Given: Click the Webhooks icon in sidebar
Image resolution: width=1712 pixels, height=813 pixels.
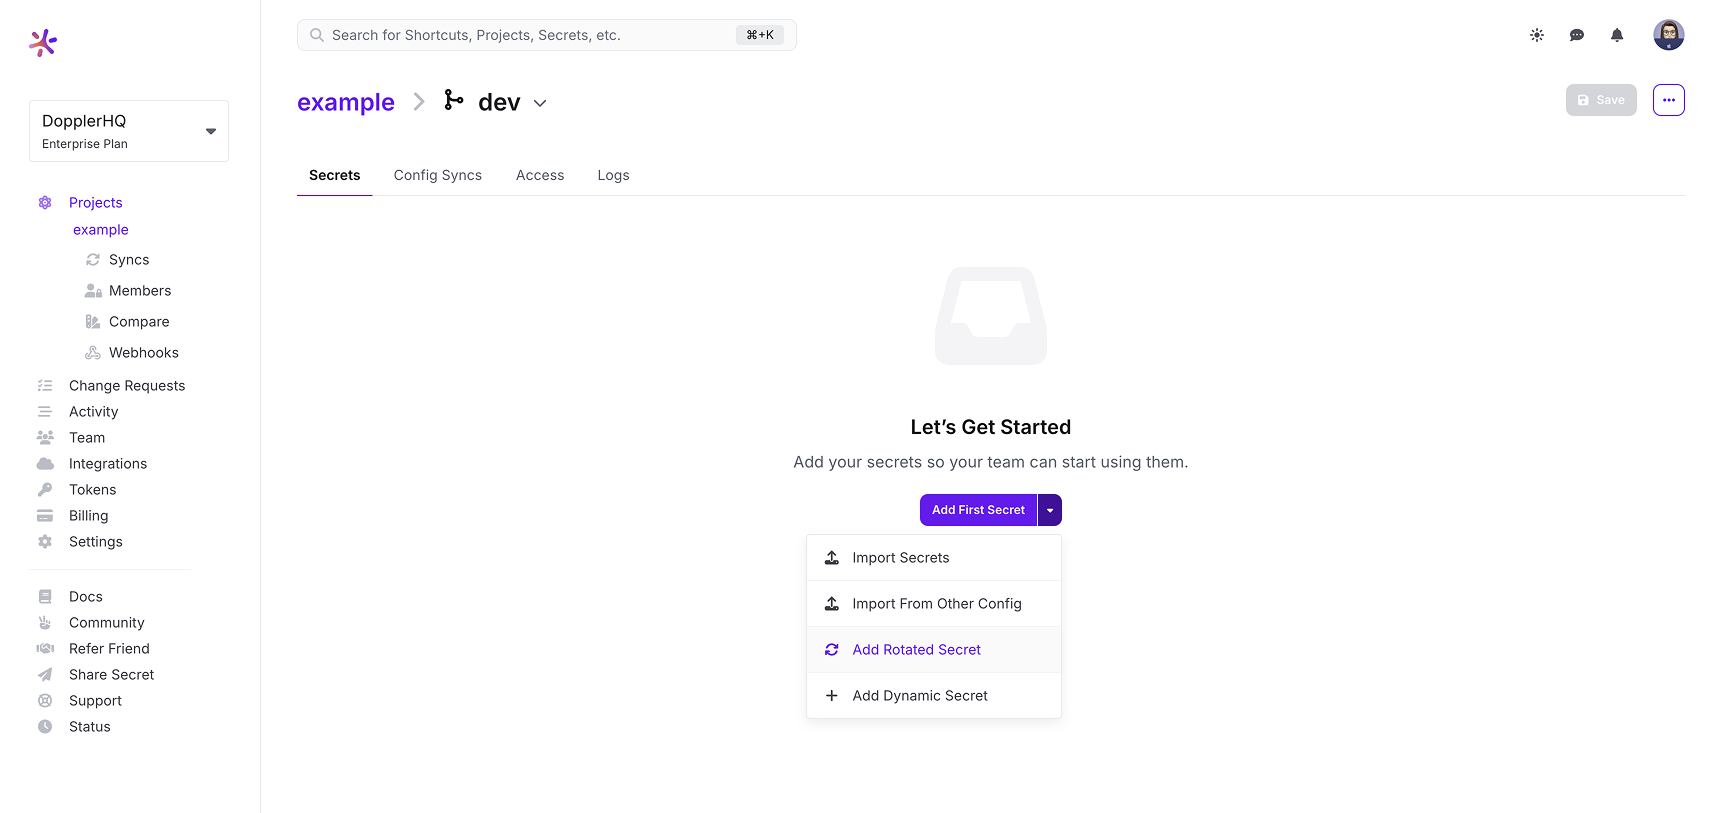Looking at the screenshot, I should (x=93, y=353).
